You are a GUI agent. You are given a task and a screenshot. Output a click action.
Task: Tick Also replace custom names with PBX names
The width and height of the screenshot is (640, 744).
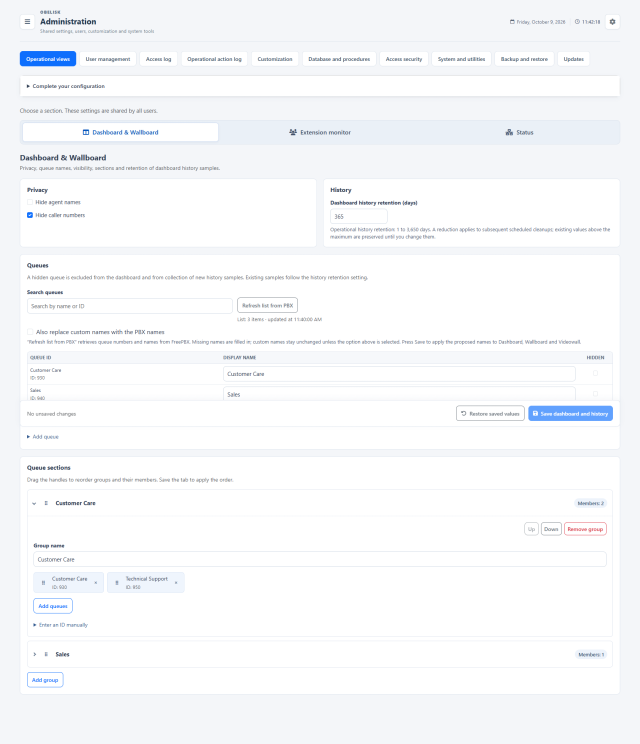[x=30, y=332]
